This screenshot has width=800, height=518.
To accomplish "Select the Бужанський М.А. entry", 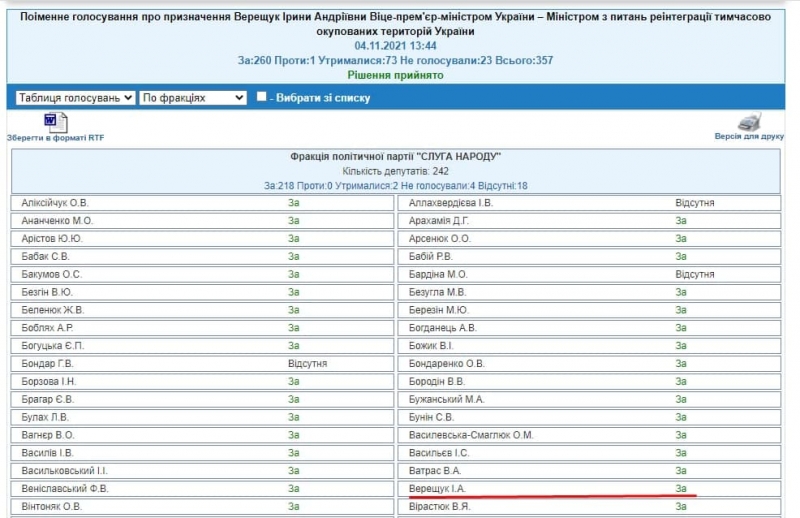I will (446, 399).
